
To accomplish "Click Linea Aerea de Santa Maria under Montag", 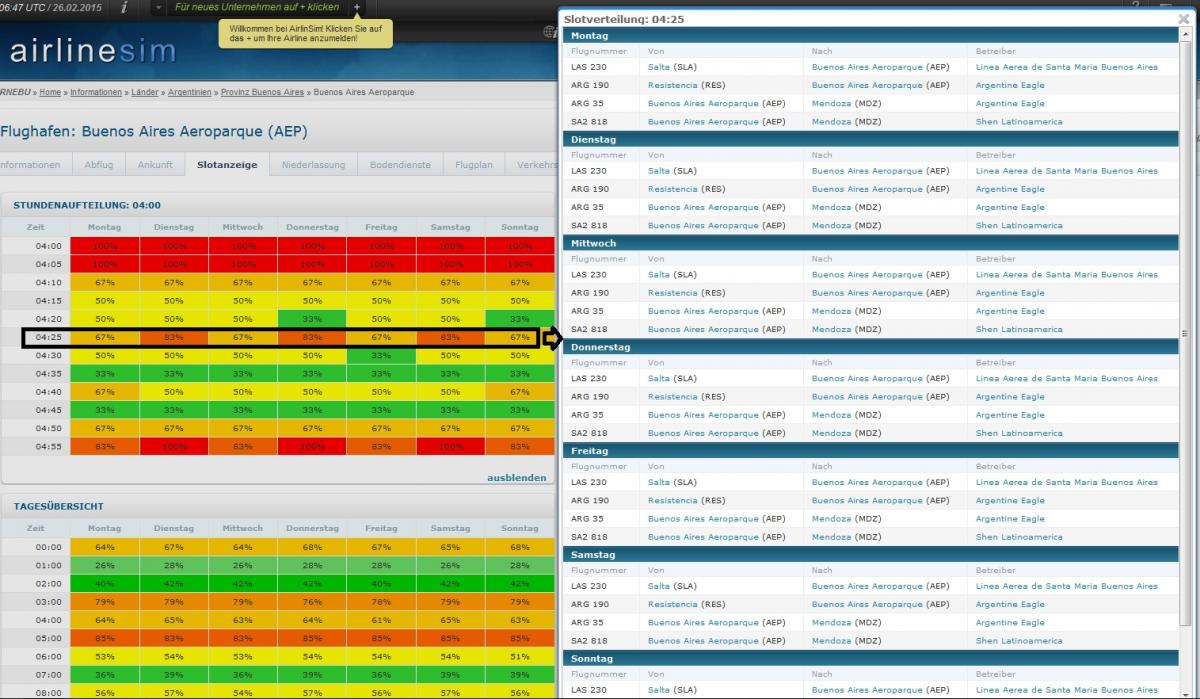I will 1066,67.
